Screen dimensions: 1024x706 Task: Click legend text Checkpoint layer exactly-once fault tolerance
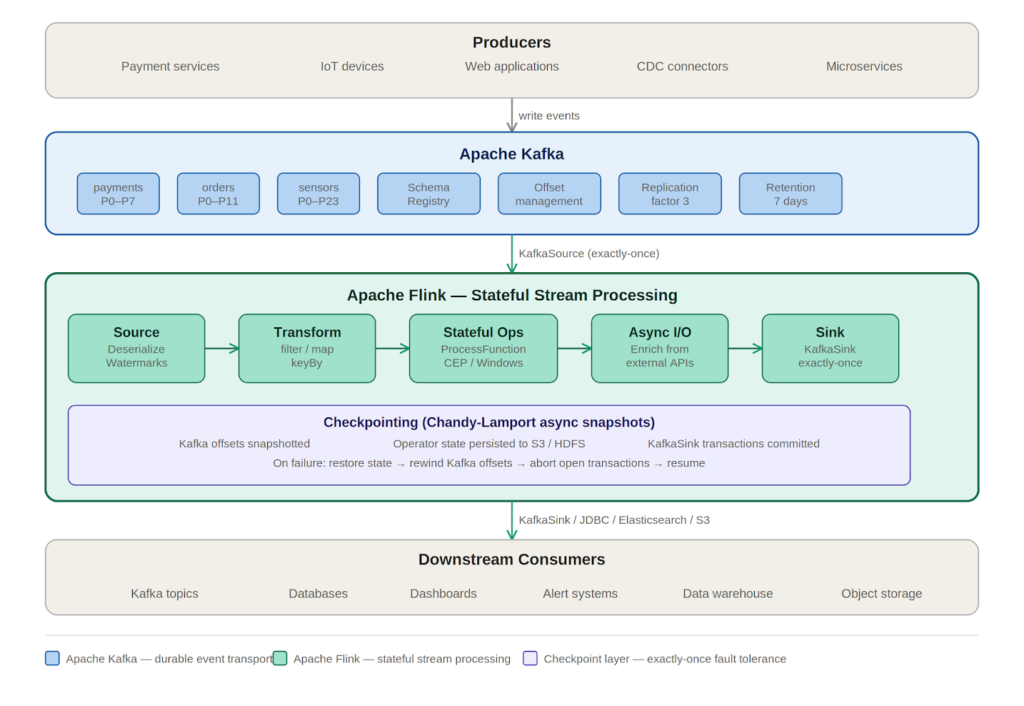coord(665,659)
